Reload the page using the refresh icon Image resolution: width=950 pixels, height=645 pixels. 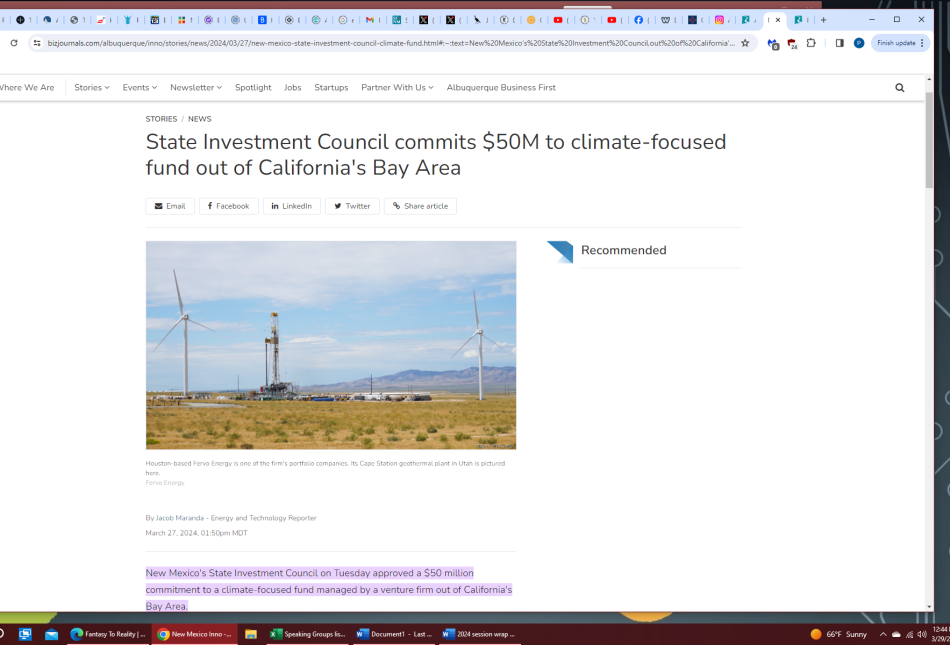[14, 43]
